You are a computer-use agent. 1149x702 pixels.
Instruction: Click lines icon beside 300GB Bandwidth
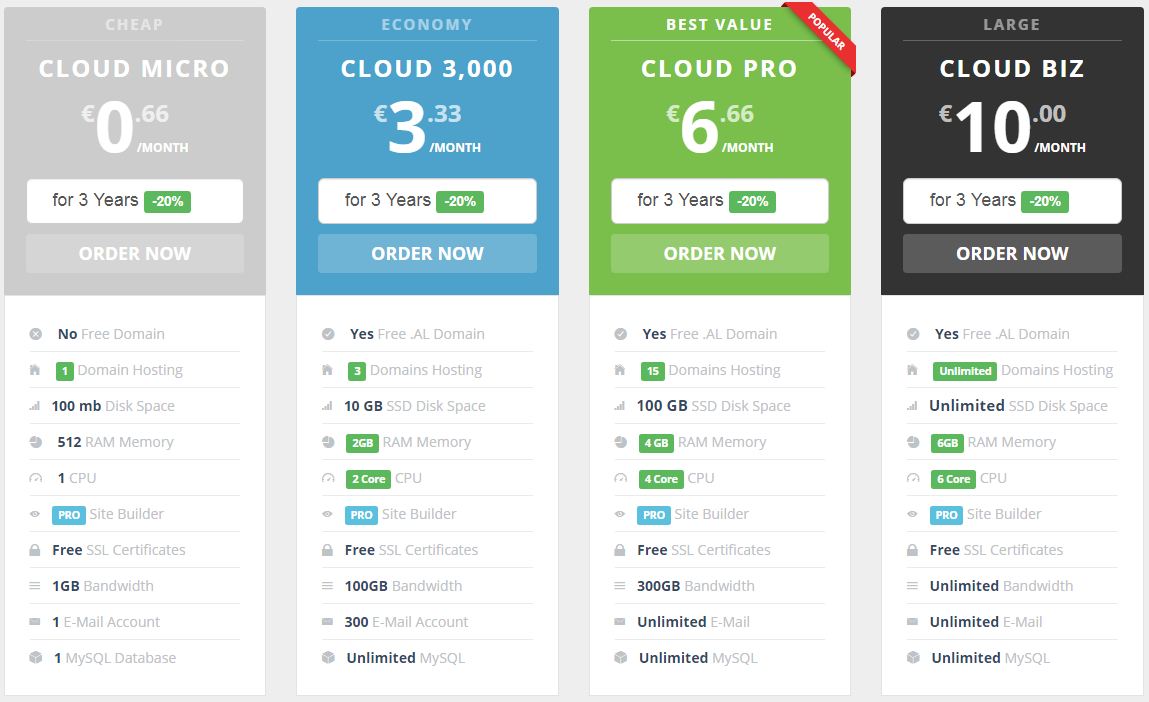(x=619, y=586)
